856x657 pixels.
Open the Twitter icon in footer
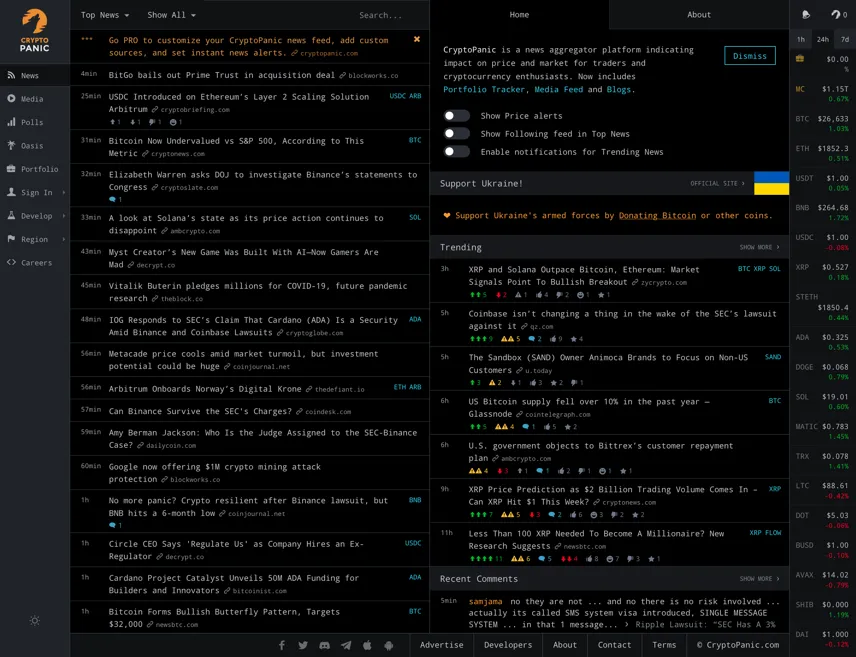tap(303, 645)
